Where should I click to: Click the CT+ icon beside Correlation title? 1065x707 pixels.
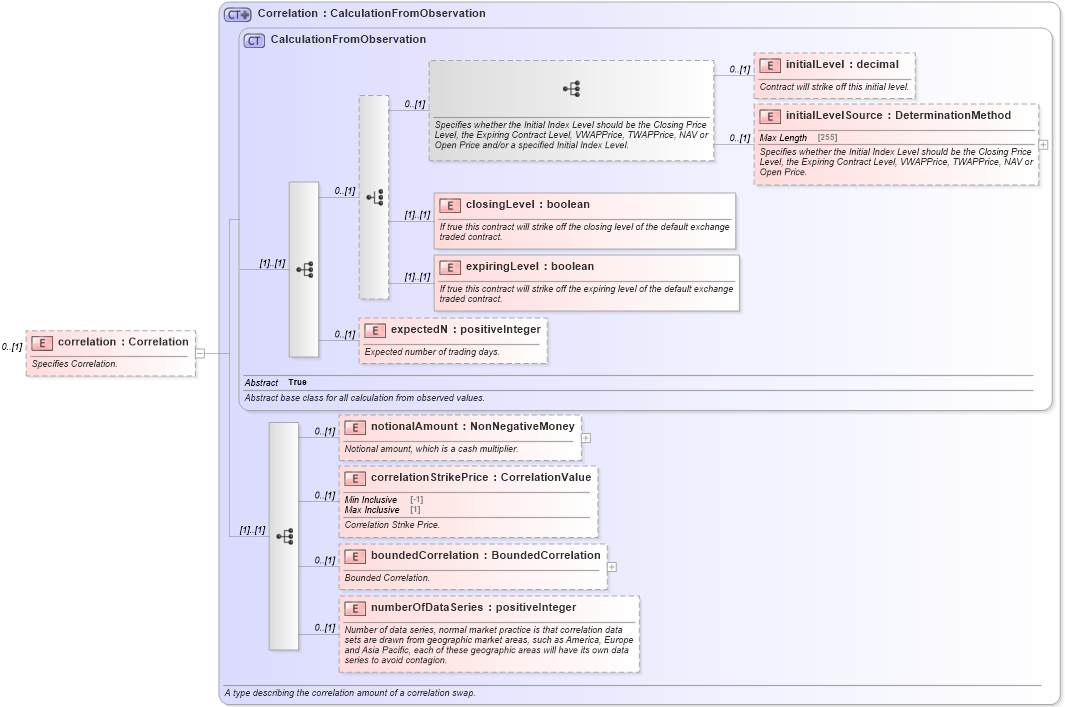tap(238, 14)
